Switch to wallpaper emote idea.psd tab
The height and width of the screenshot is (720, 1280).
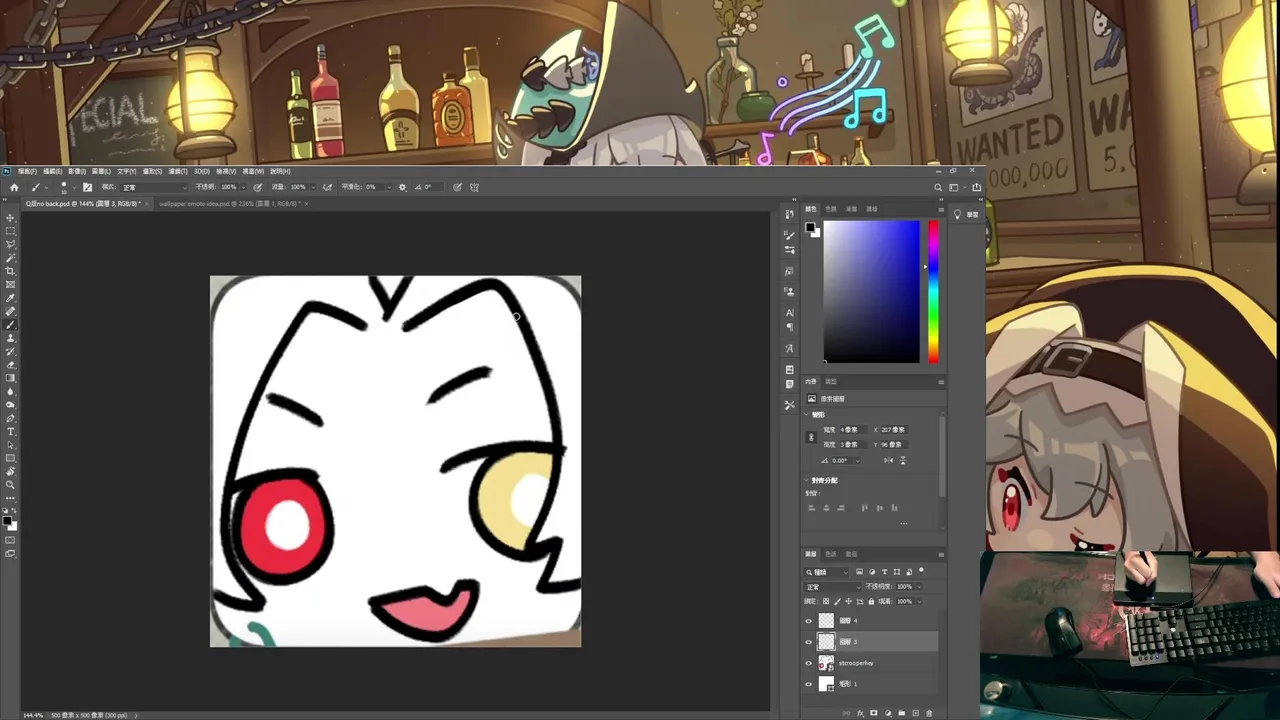(x=230, y=204)
